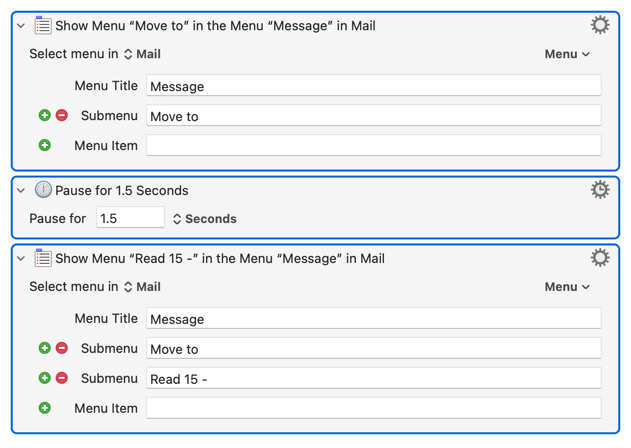Click empty Menu Item field in first action
Viewport: 631px width, 448px height.
(x=373, y=146)
